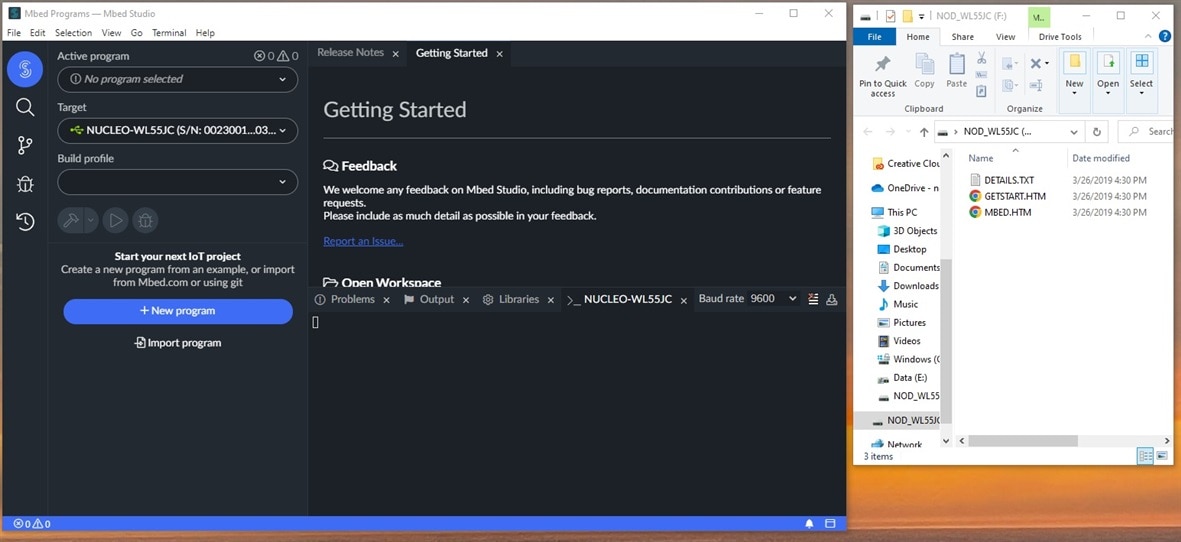Screen dimensions: 1181x542
Task: Open the File menu in Mbed Studio
Action: (14, 33)
